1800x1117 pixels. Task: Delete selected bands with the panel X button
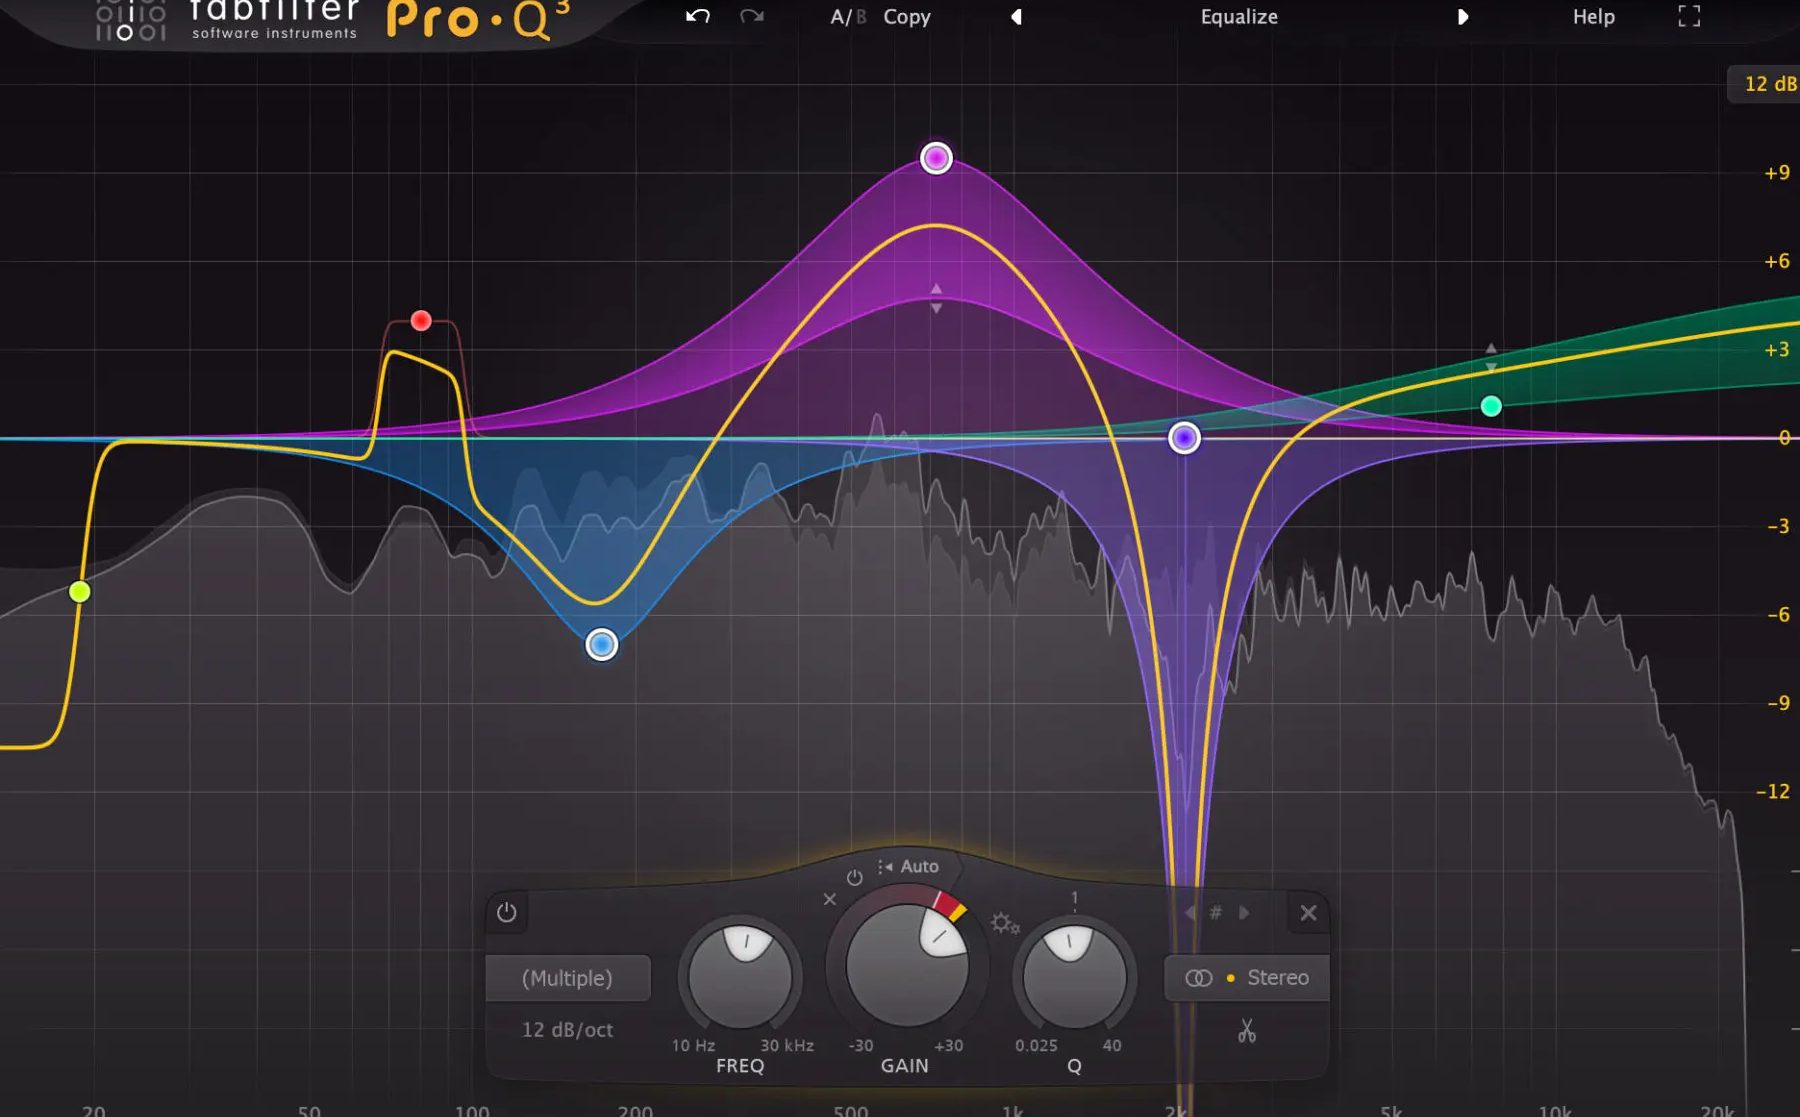[x=1308, y=913]
